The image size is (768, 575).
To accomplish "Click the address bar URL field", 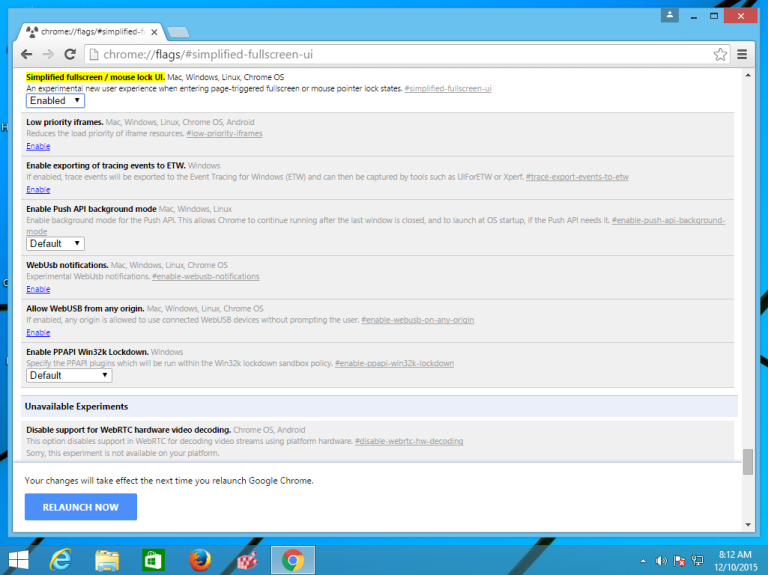I will coord(402,54).
